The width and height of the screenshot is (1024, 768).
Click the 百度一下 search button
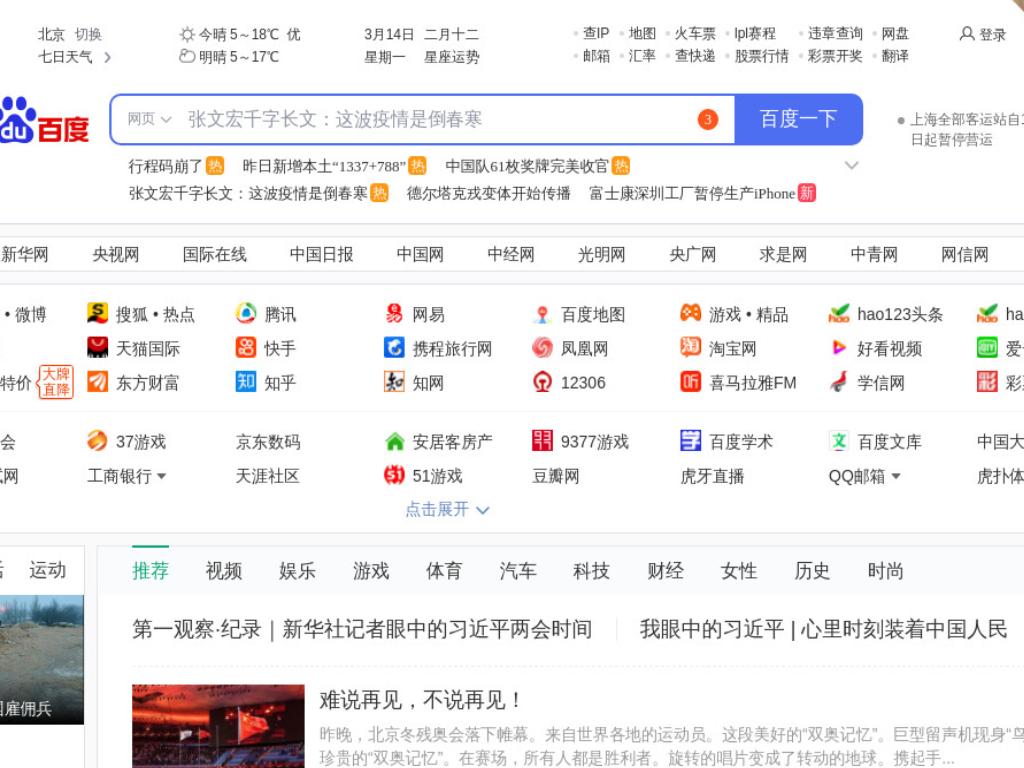pyautogui.click(x=798, y=119)
